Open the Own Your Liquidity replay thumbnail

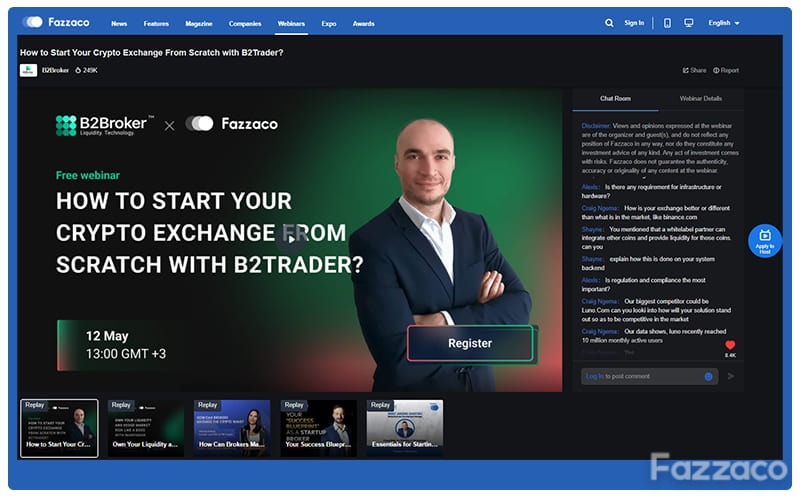pos(145,428)
